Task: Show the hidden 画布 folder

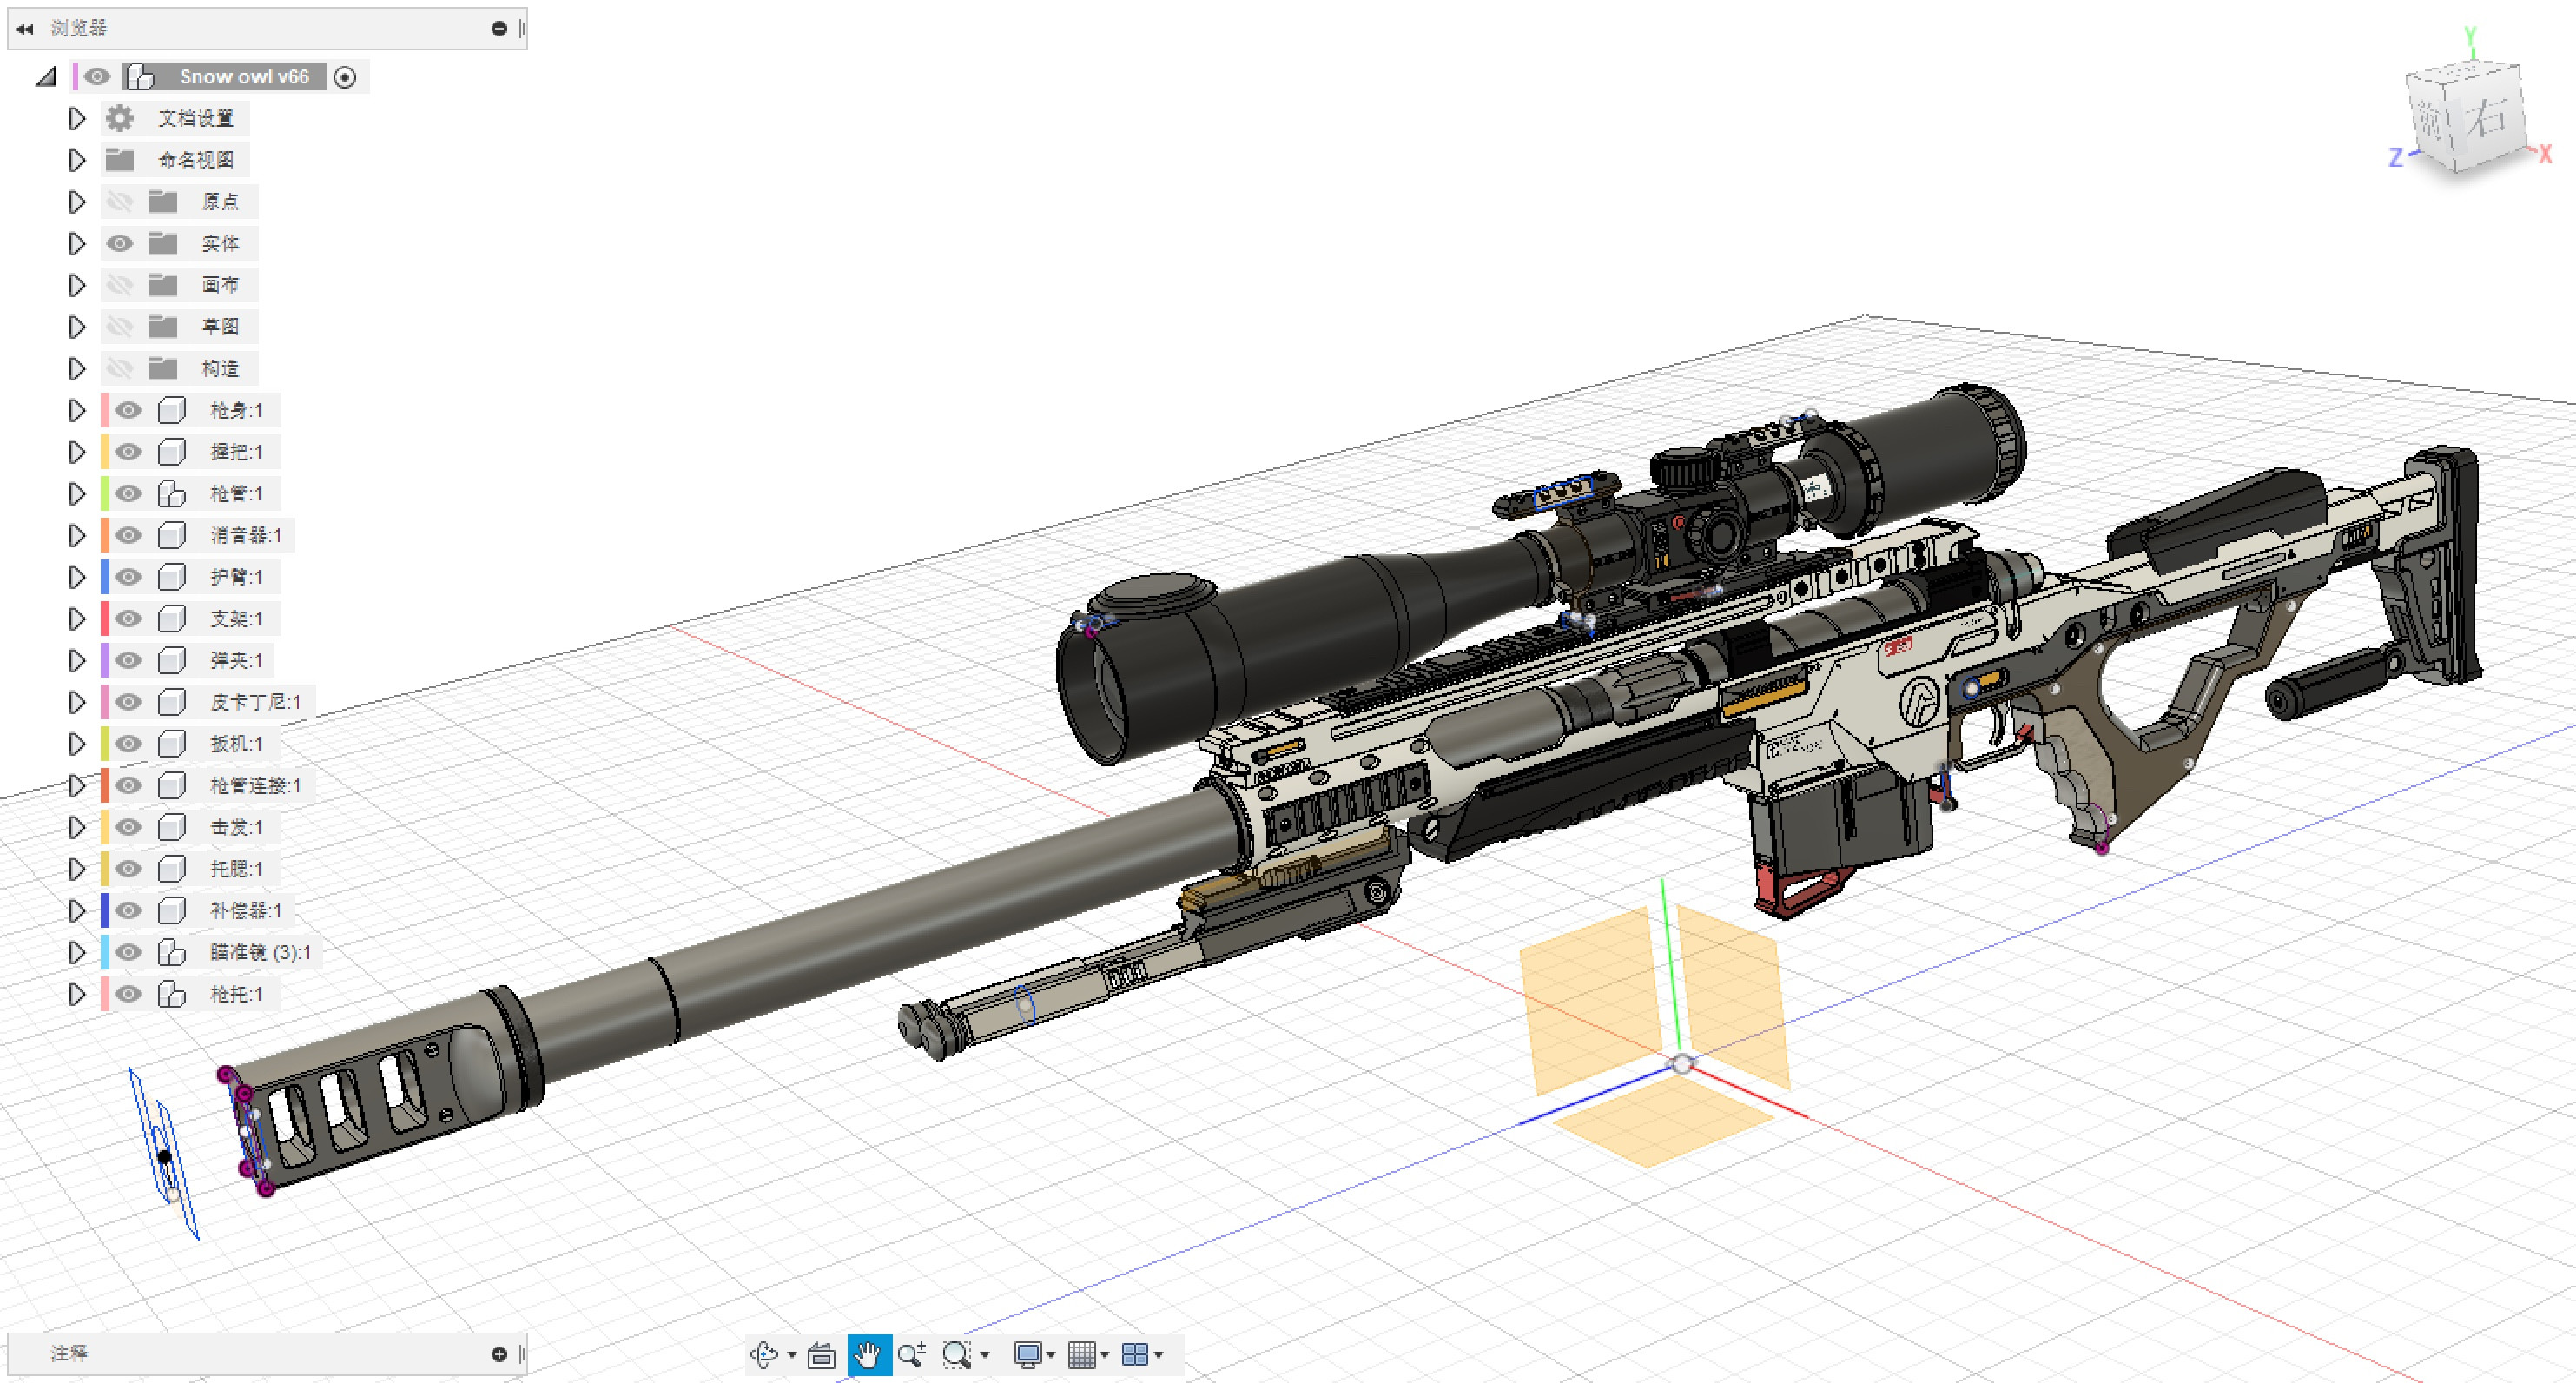Action: (x=120, y=285)
